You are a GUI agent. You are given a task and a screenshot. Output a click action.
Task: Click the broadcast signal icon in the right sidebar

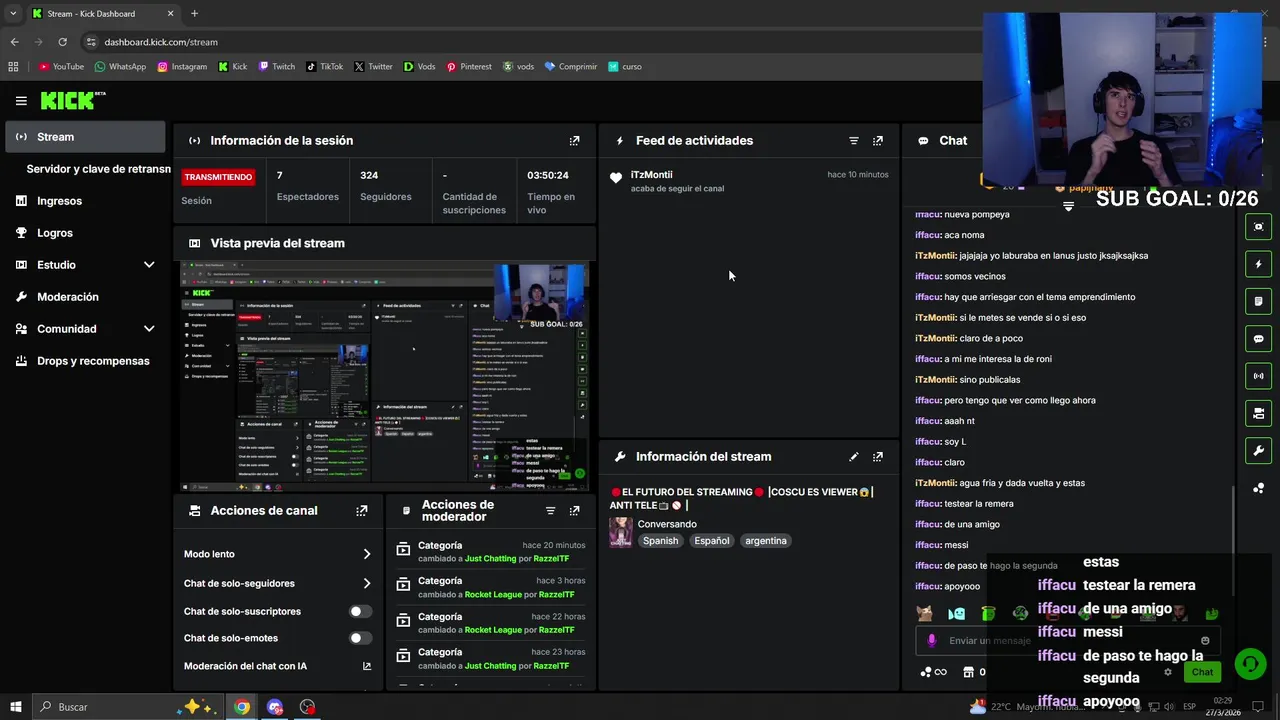pyautogui.click(x=1259, y=376)
